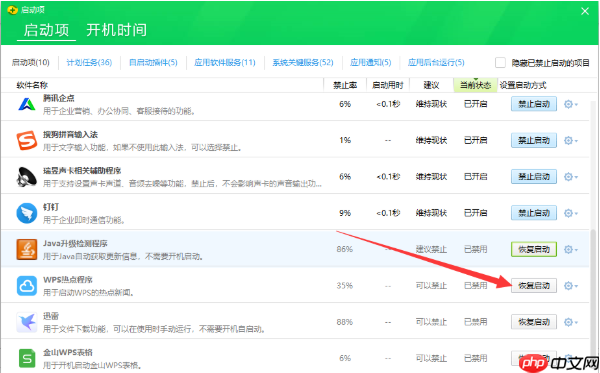Click the 35% value in WPS热点程序 row

(x=344, y=286)
